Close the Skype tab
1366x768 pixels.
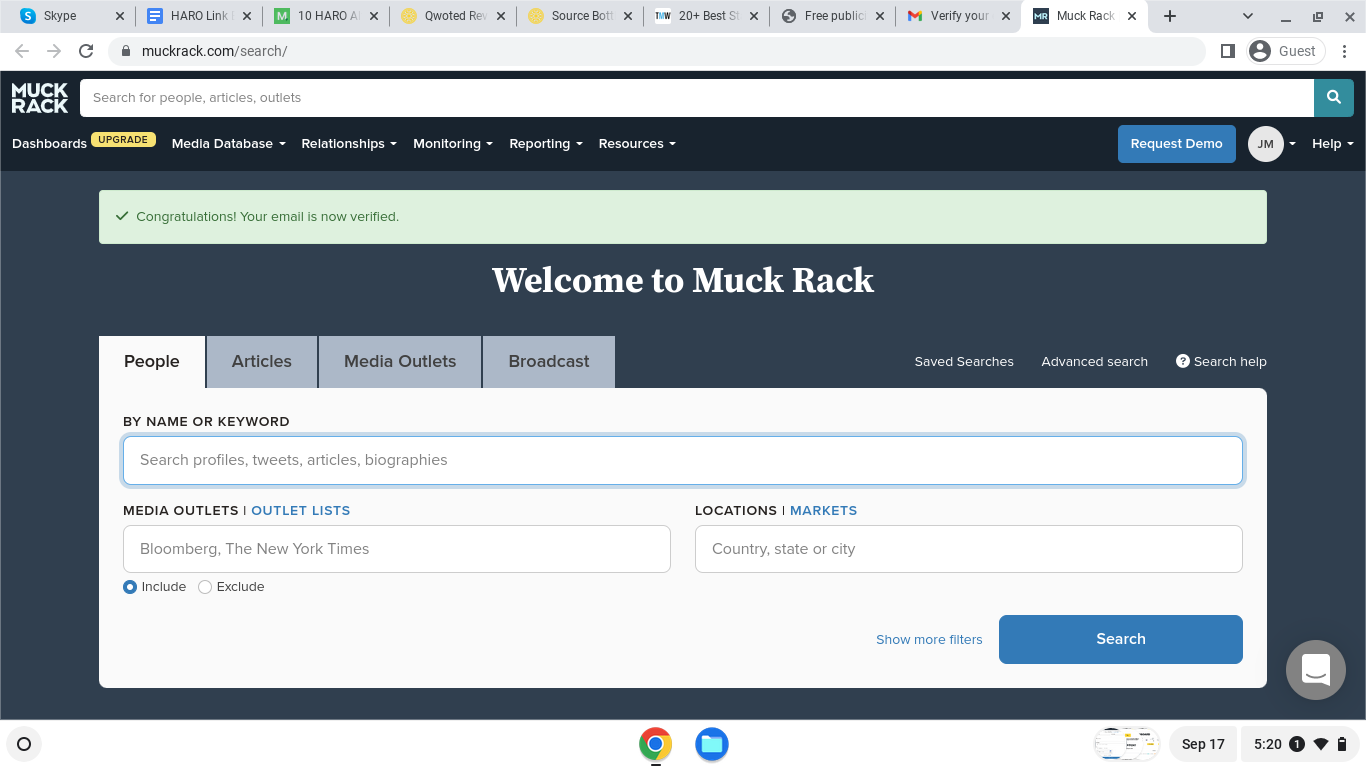[120, 16]
